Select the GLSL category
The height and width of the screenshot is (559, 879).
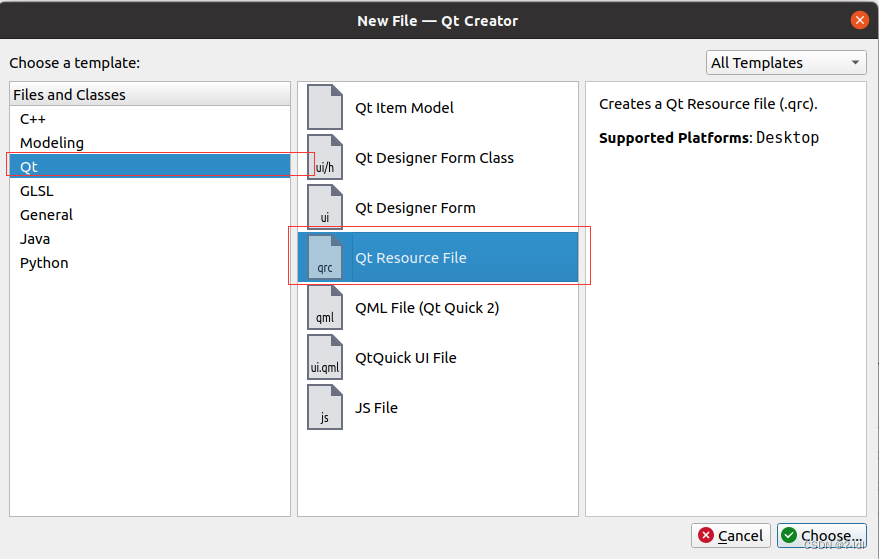pos(150,191)
